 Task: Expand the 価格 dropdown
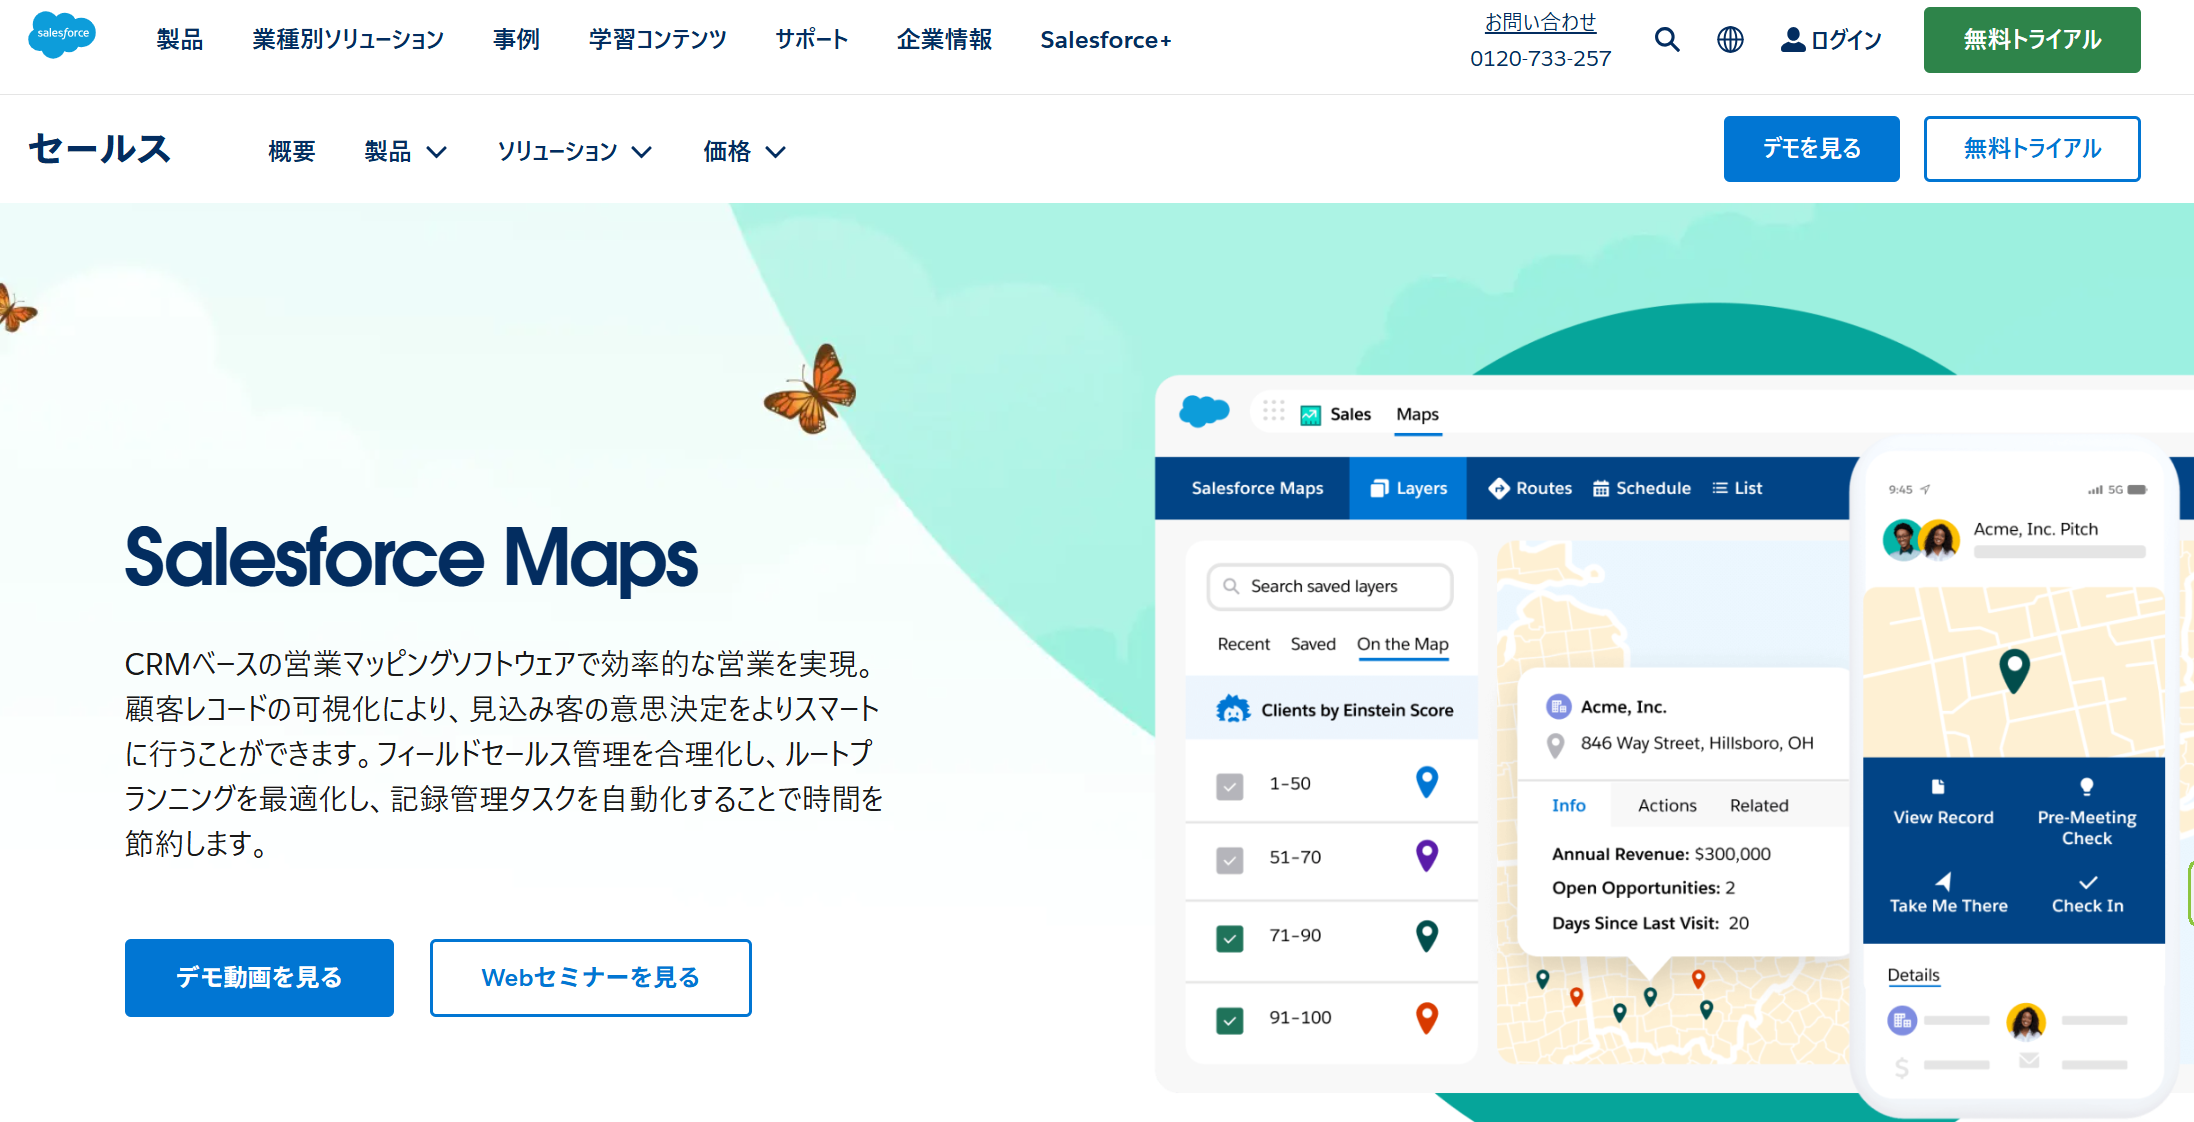pos(745,151)
